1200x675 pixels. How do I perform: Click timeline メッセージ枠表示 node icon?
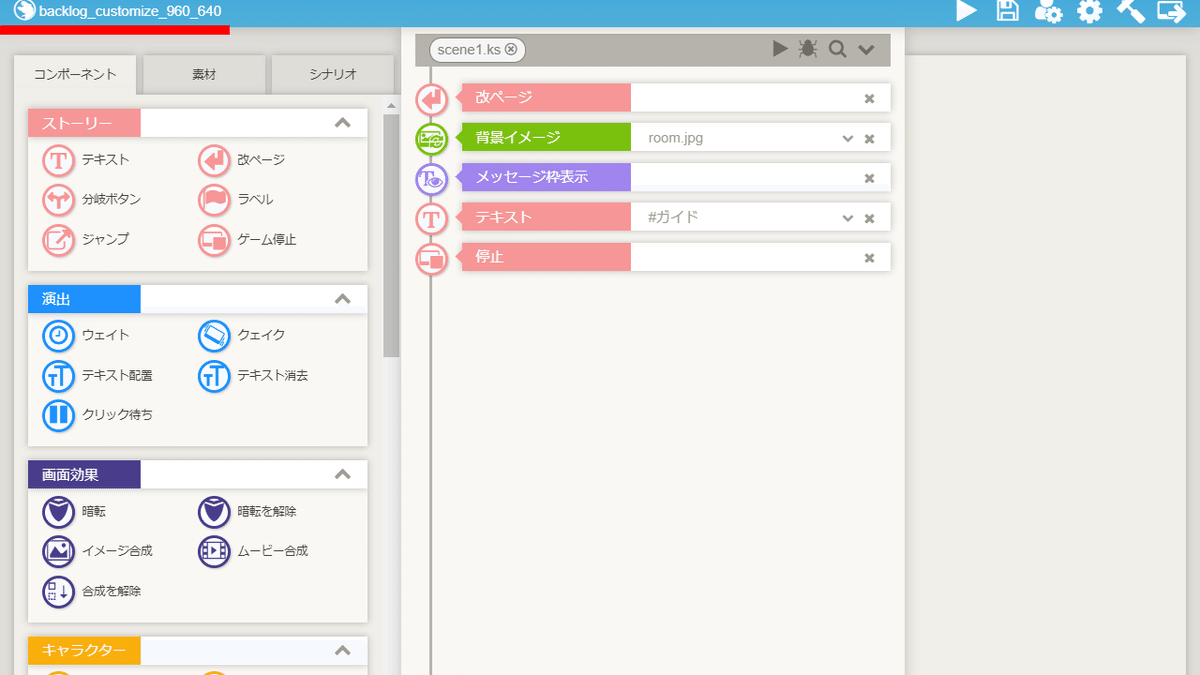pos(432,178)
